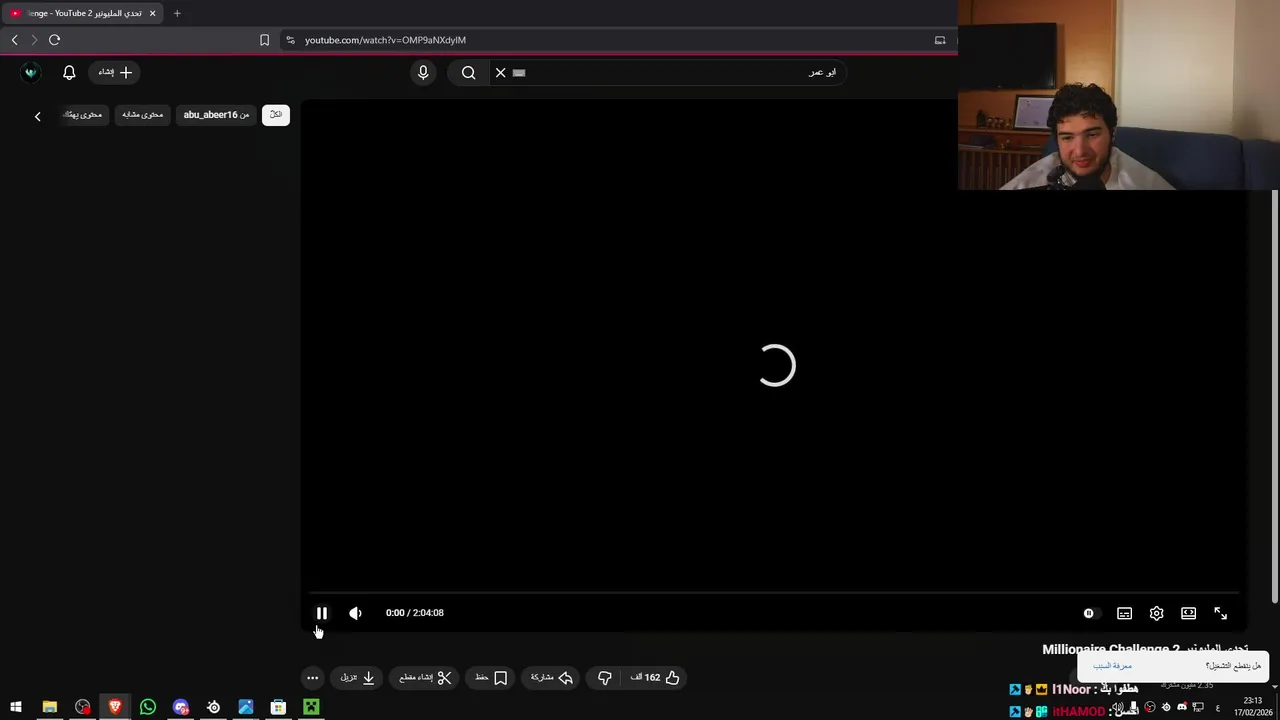Open the notifications bell
The height and width of the screenshot is (720, 1280).
tap(69, 72)
